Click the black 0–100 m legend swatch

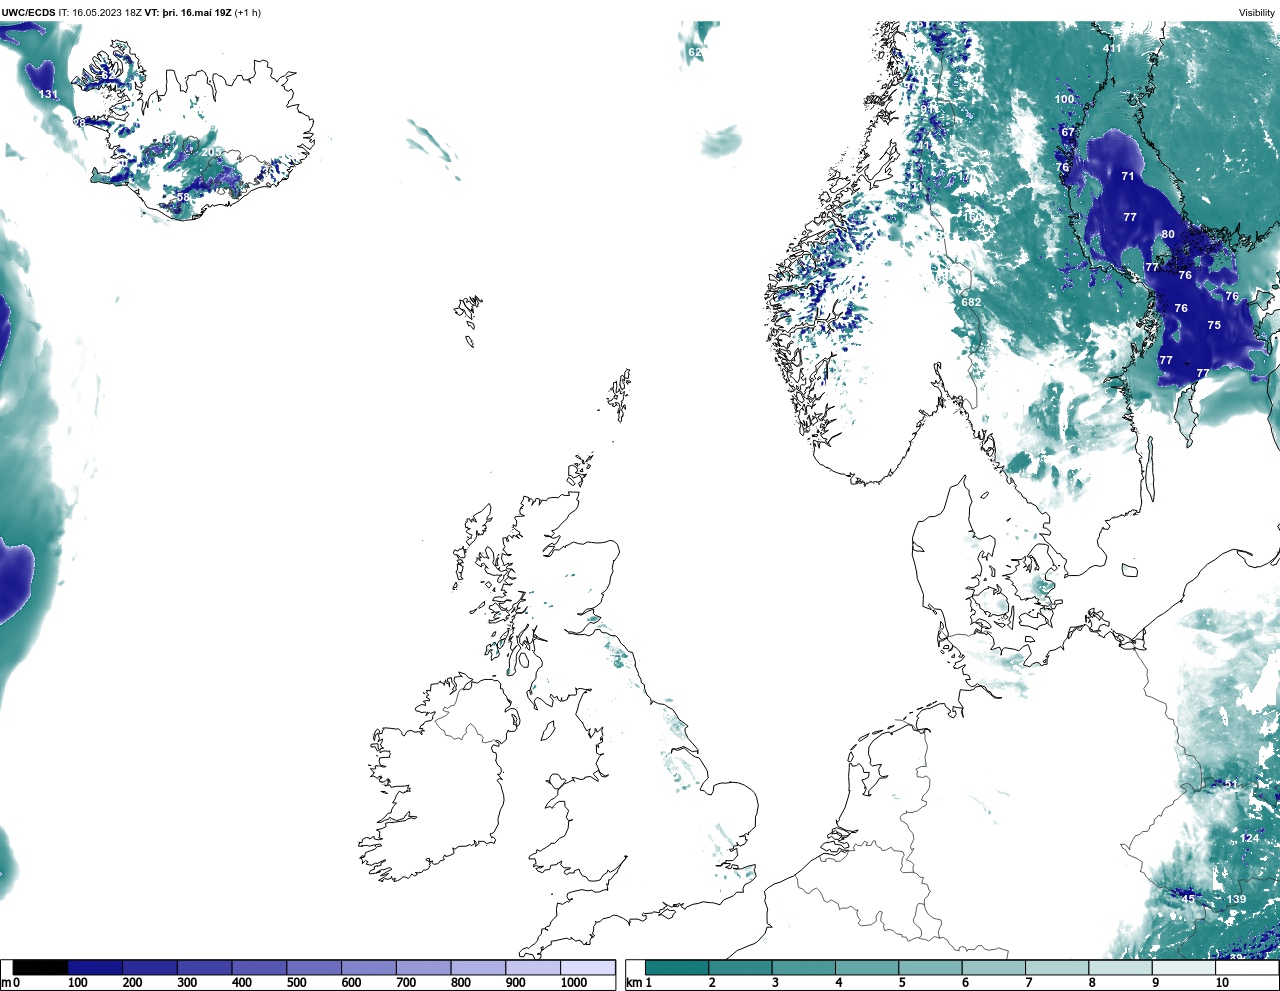[40, 967]
